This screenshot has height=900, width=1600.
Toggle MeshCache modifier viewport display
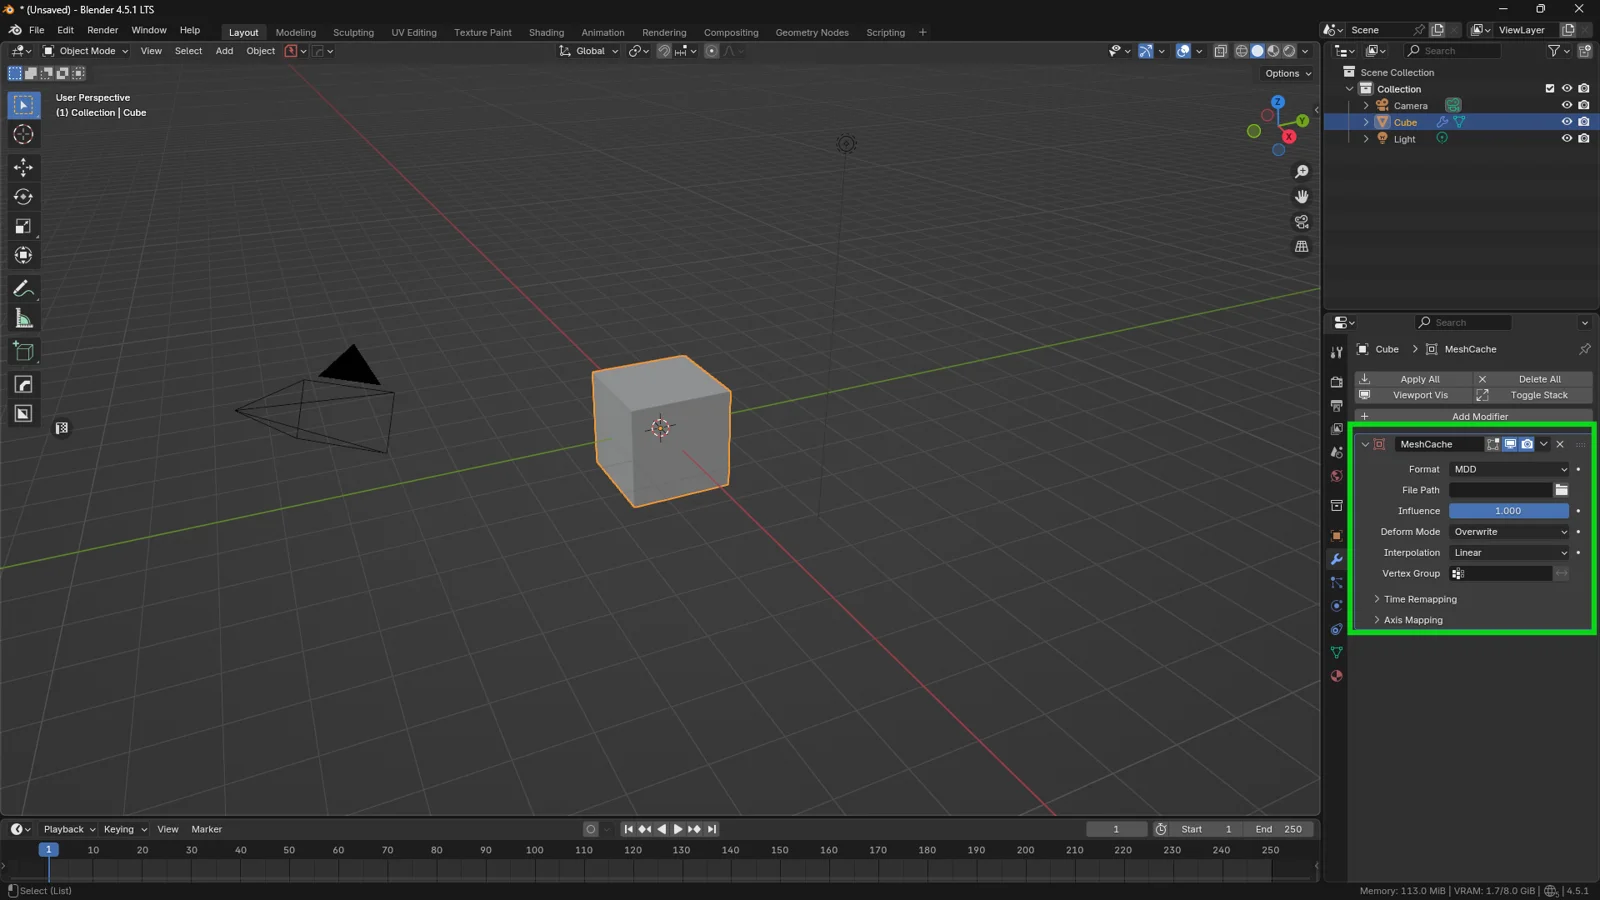point(1510,444)
